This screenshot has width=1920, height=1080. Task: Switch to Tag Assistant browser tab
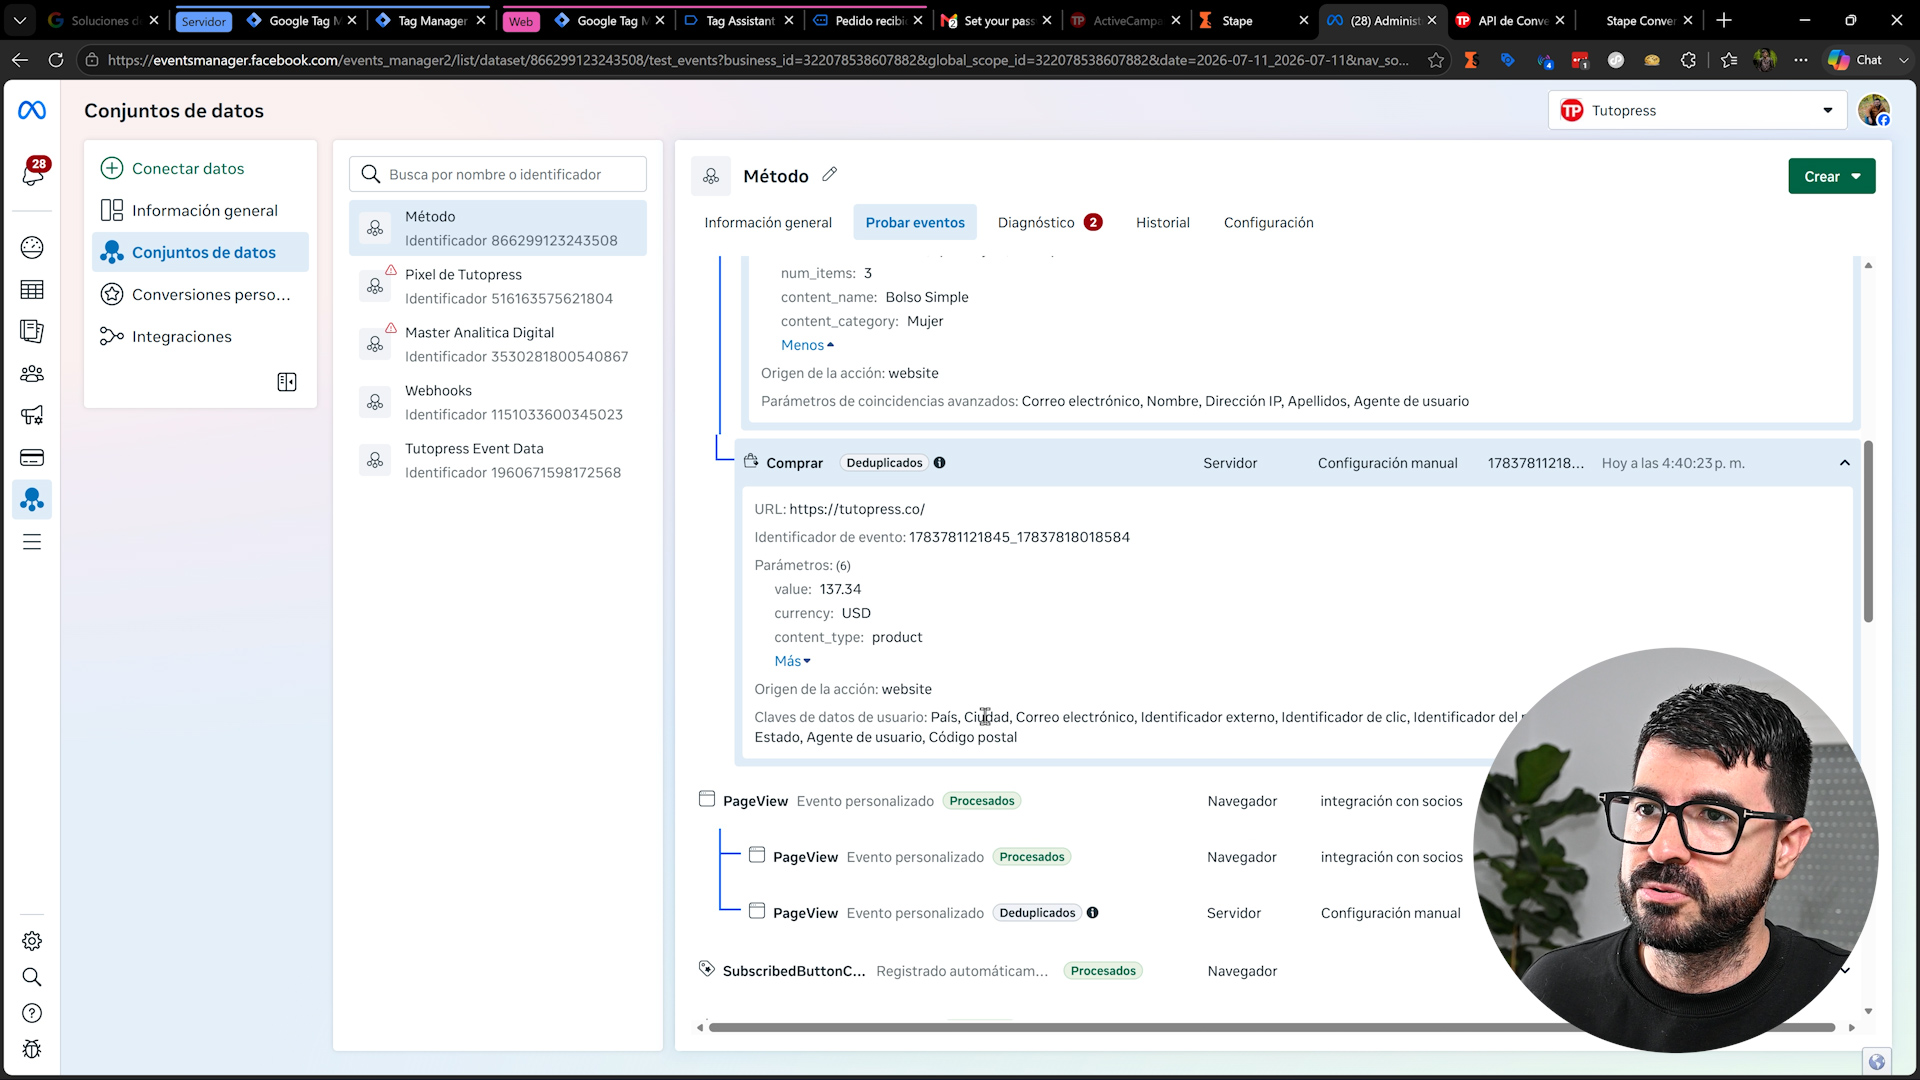[x=739, y=20]
